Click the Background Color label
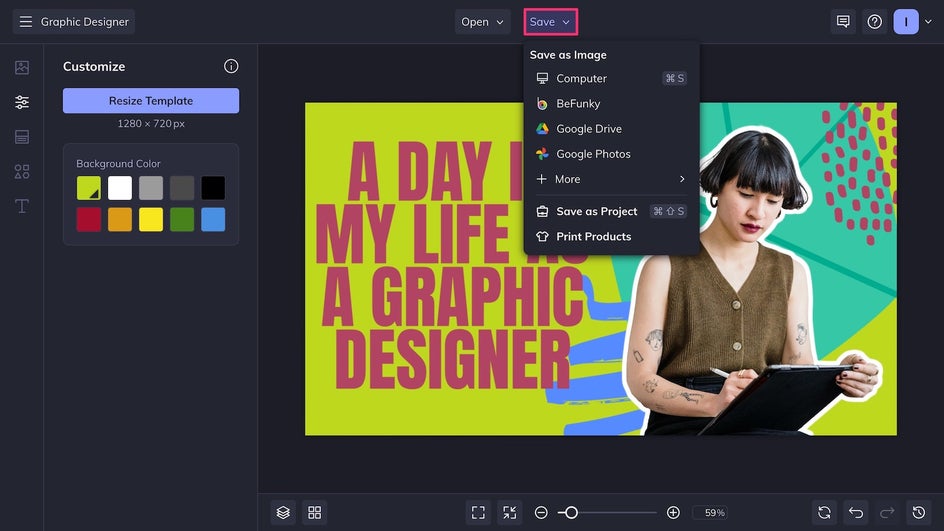944x531 pixels. point(118,163)
